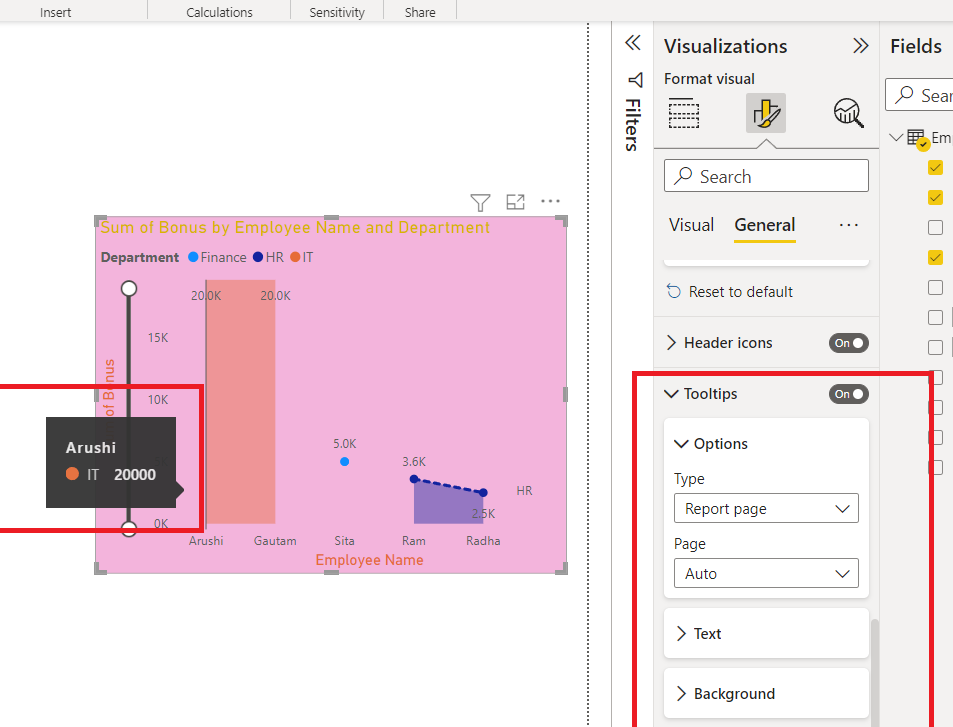The width and height of the screenshot is (953, 727).
Task: Collapse the Visualizations pane with the double chevron
Action: pos(861,45)
